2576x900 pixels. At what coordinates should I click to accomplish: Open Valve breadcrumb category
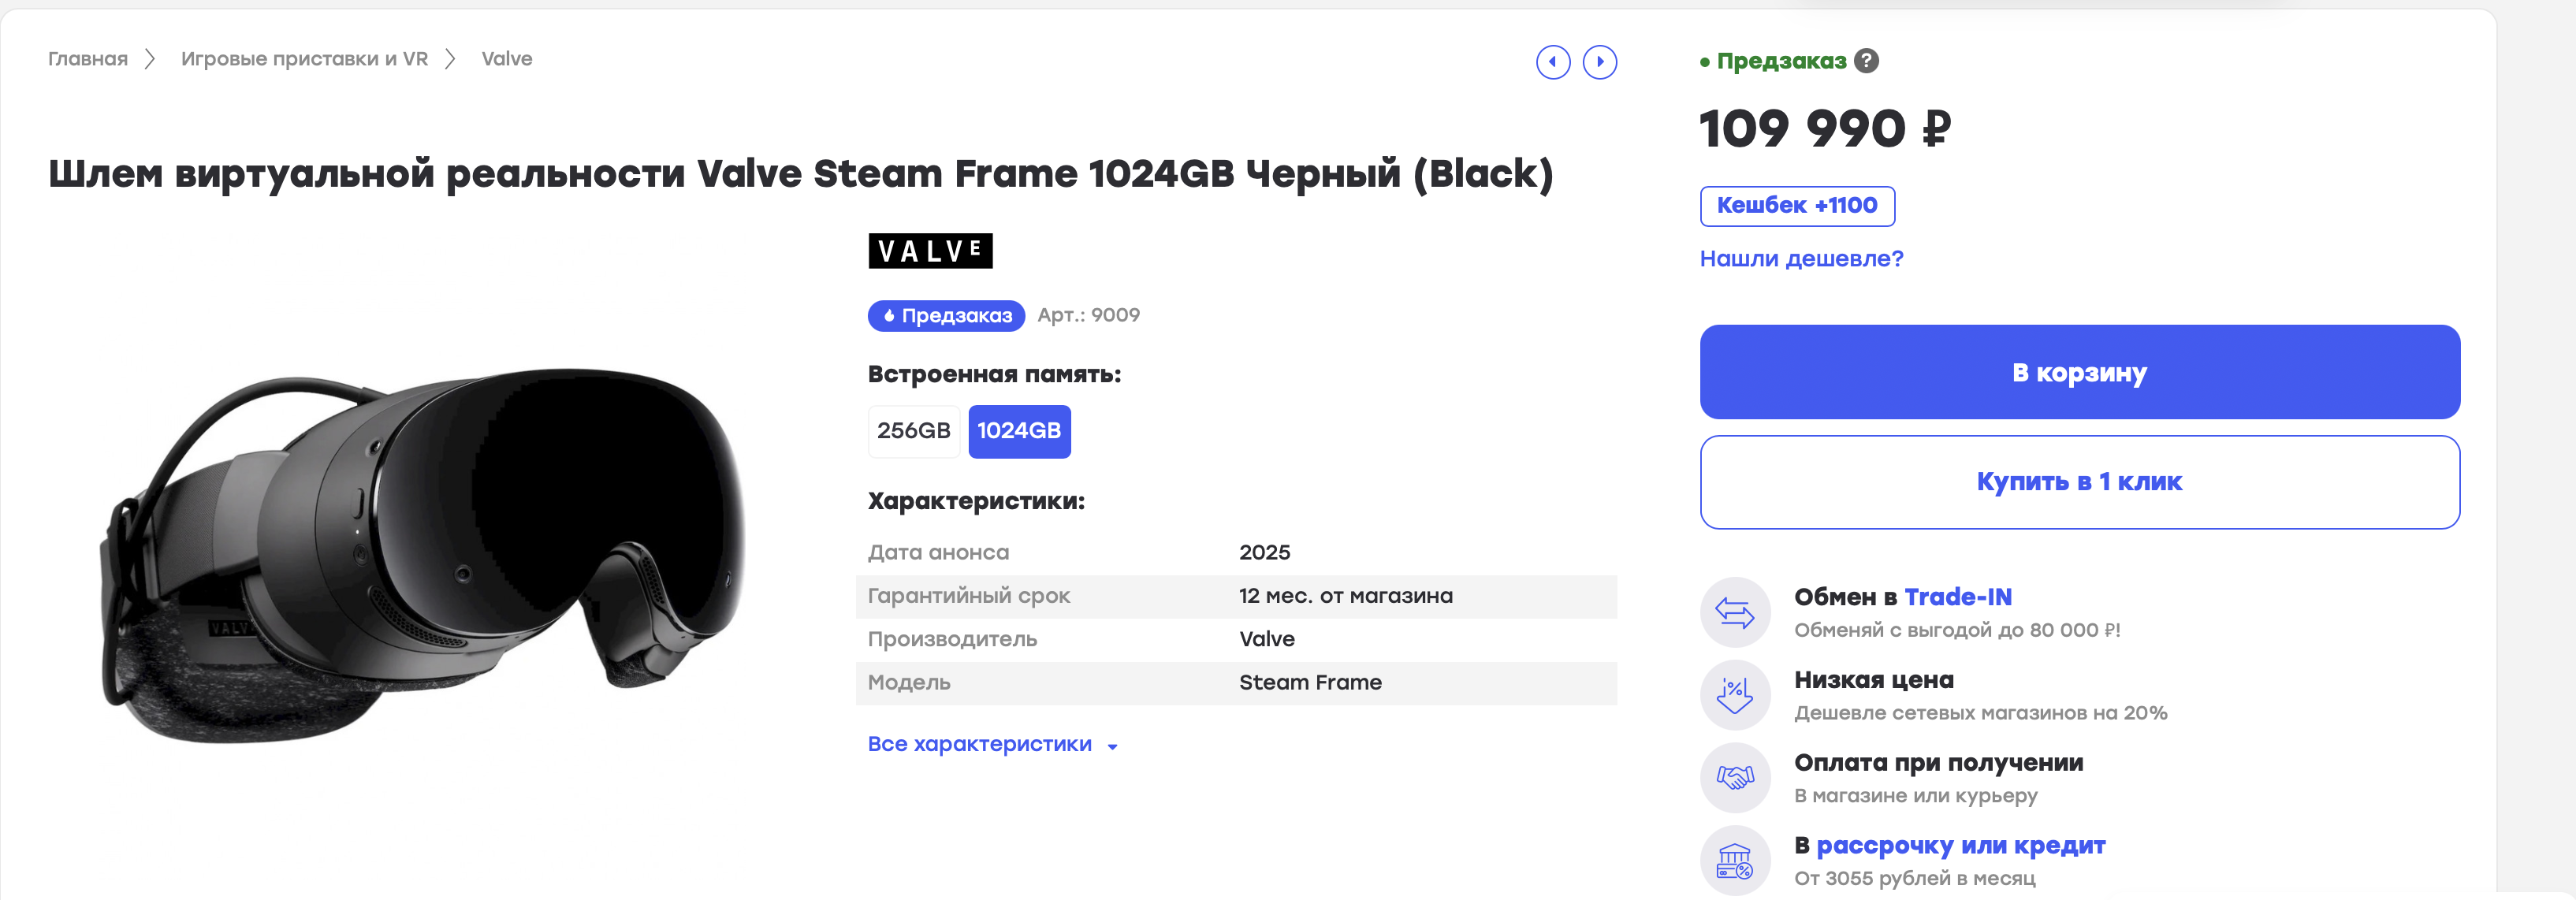click(x=507, y=59)
